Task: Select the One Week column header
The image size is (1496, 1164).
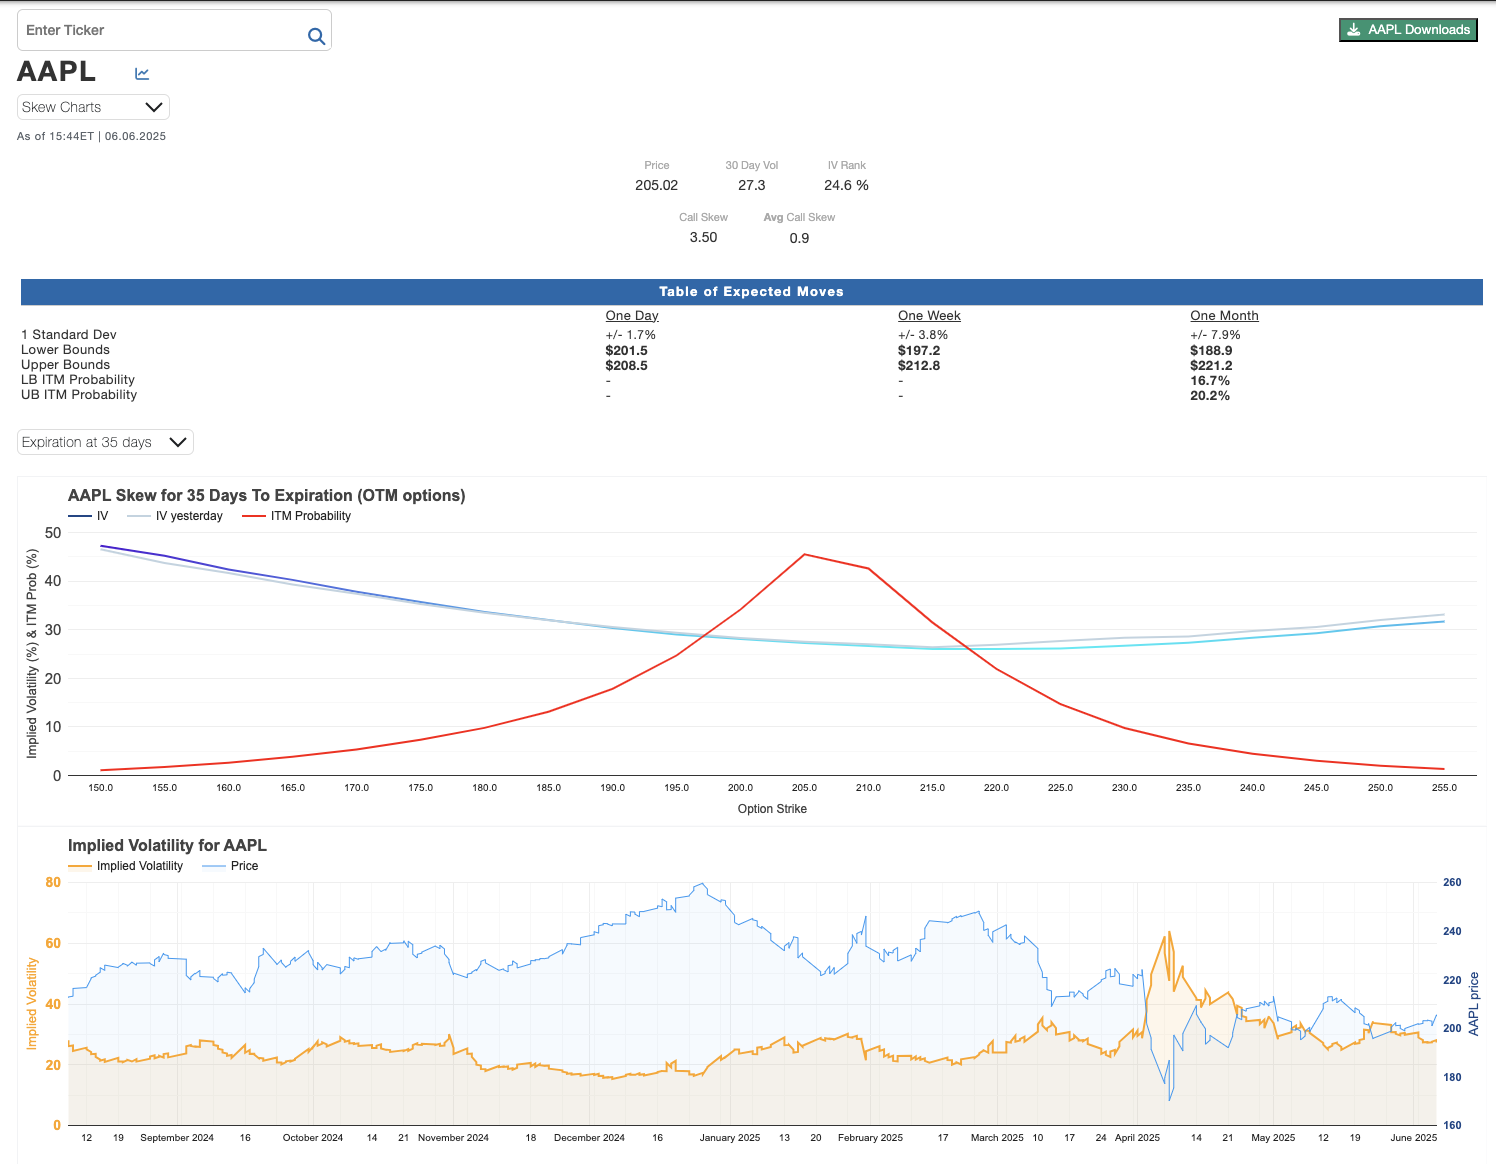Action: [x=928, y=316]
